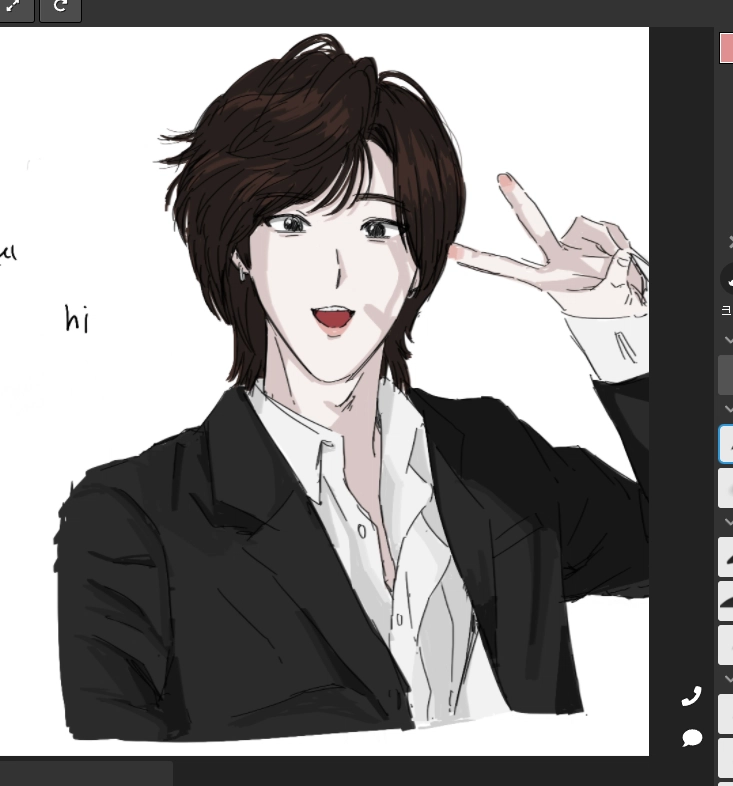Collapse chevron below the second brush preset

[x=728, y=521]
